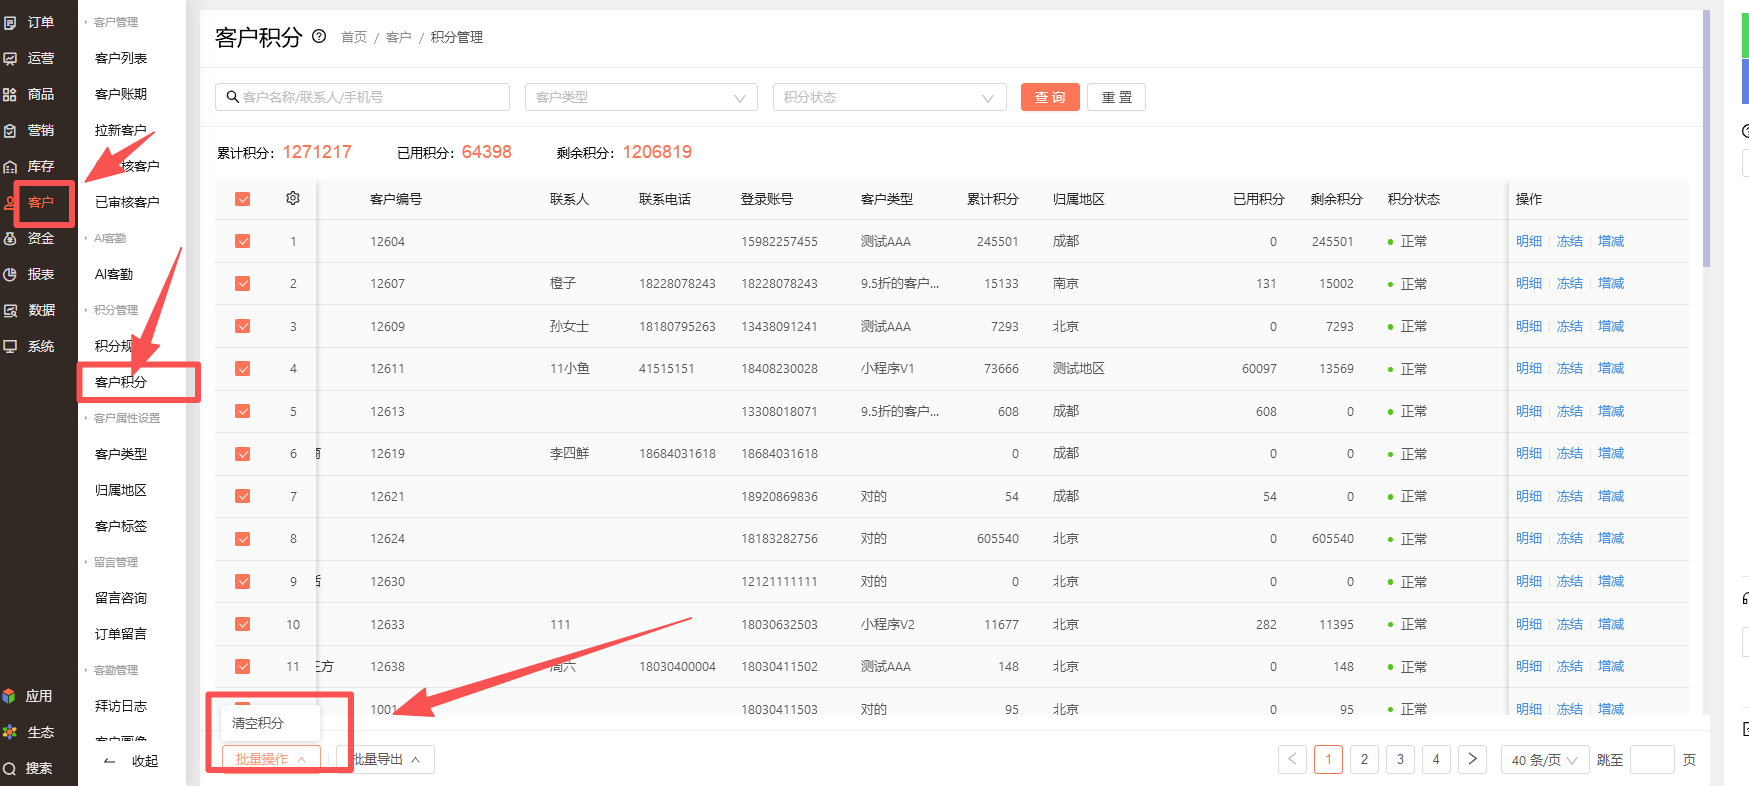
Task: Open the 运营 section in the left sidebar
Action: [x=29, y=58]
